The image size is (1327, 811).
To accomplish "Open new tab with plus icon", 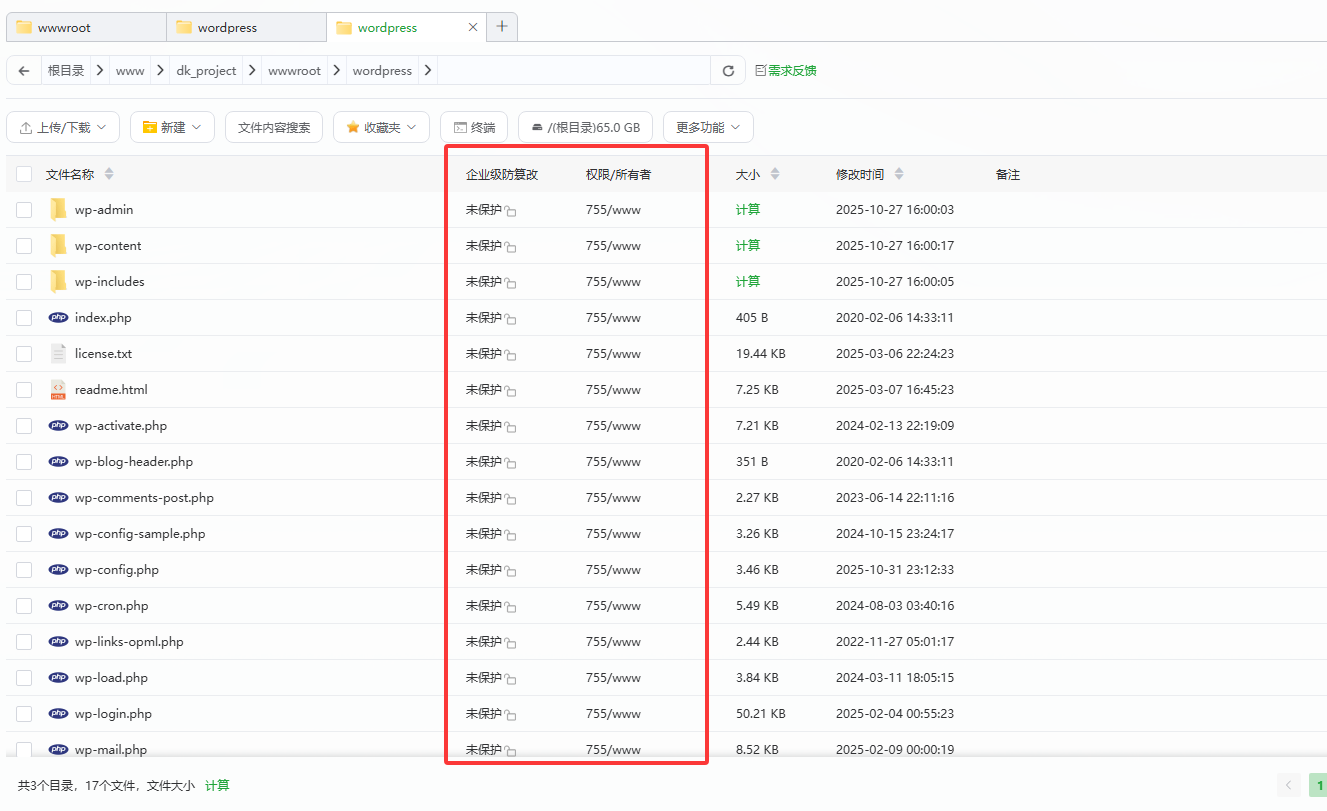I will coord(501,27).
